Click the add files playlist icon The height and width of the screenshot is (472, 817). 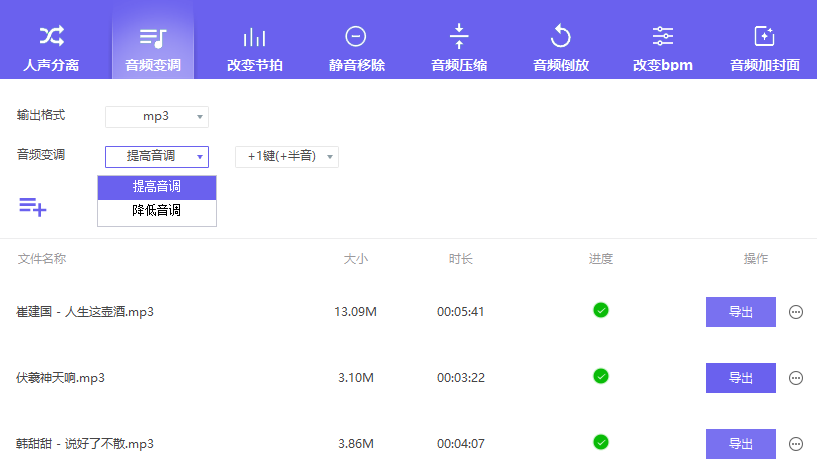(32, 207)
